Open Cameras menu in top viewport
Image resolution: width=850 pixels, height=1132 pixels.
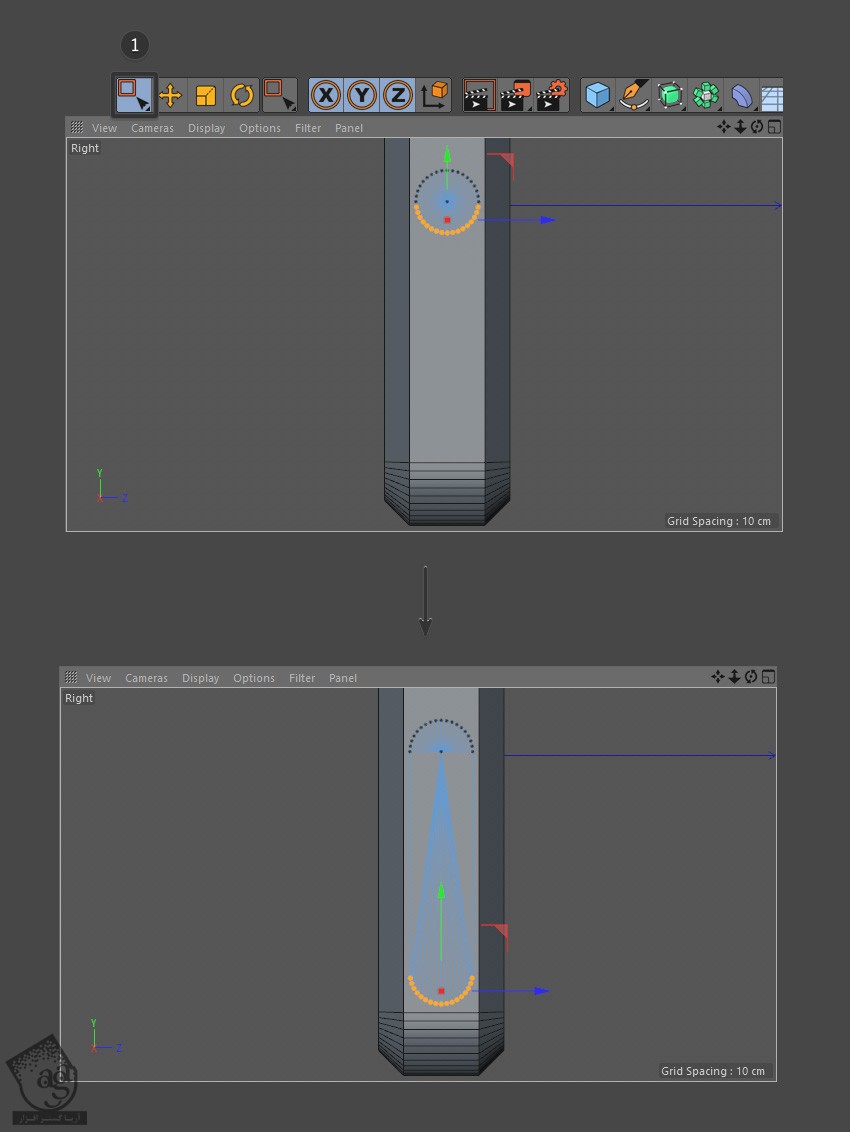click(x=152, y=128)
